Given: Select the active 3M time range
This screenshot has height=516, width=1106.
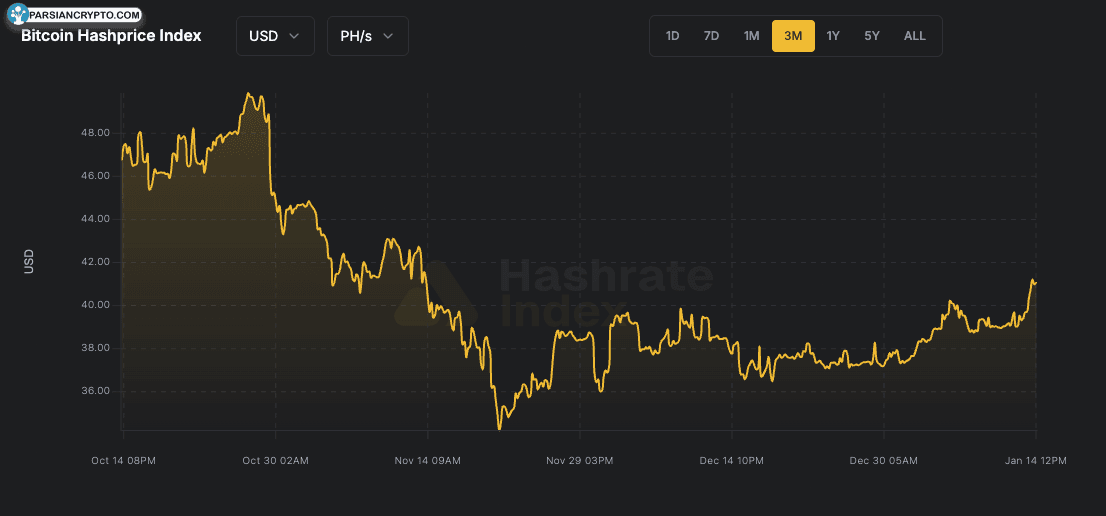Looking at the screenshot, I should click(794, 36).
